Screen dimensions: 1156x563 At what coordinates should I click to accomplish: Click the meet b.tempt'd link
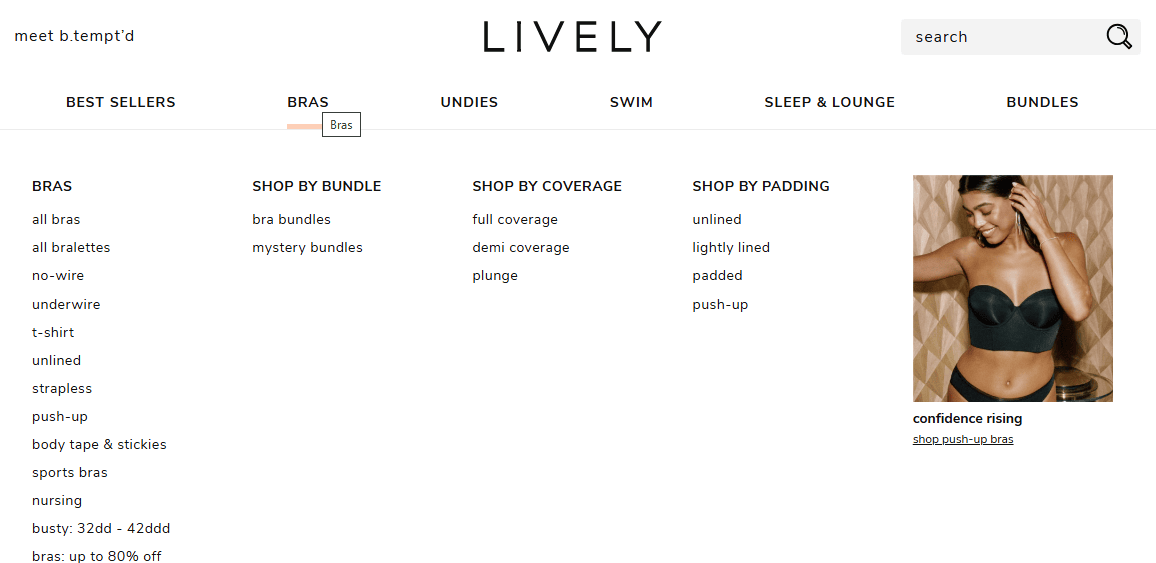pos(74,36)
